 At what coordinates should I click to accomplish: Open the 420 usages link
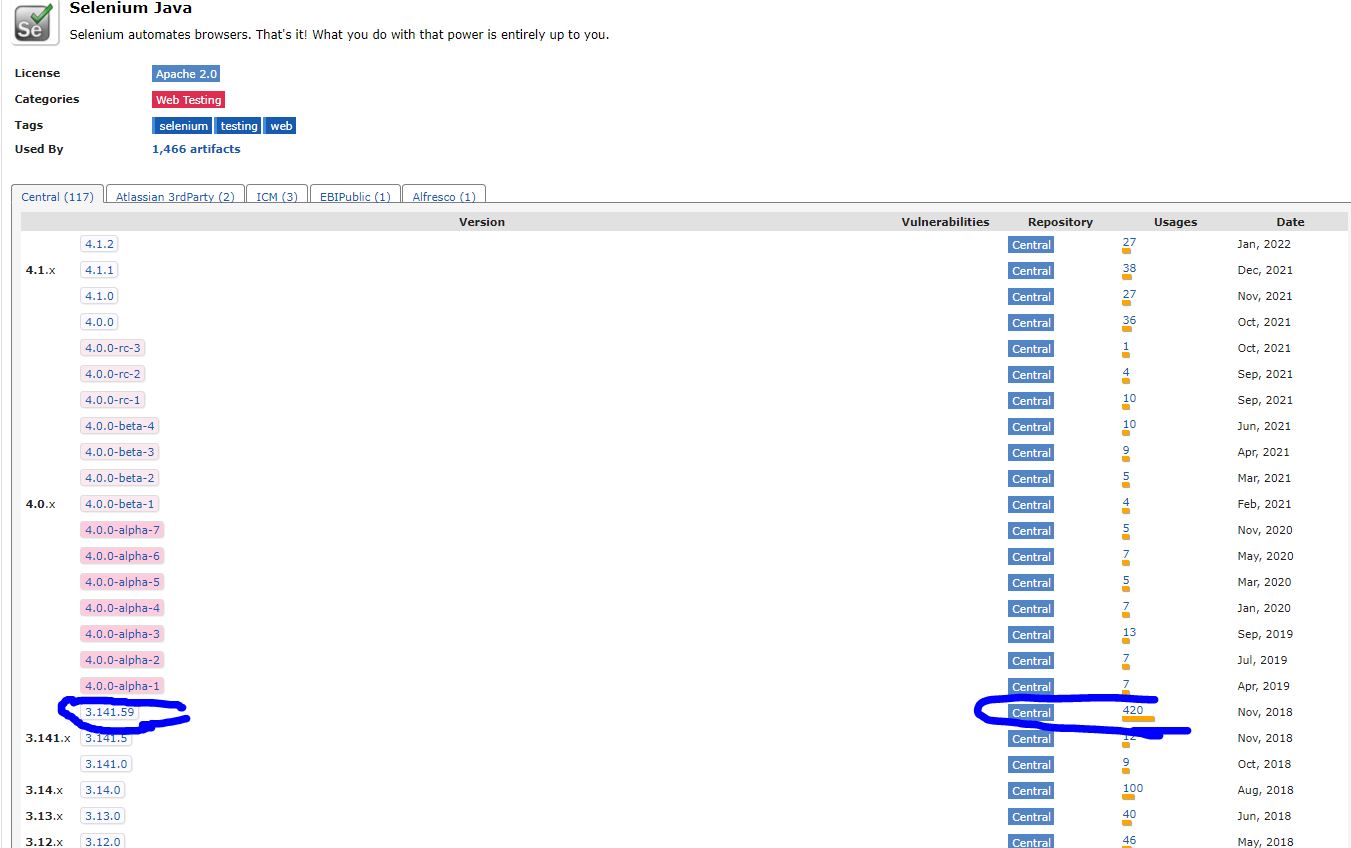tap(1132, 710)
